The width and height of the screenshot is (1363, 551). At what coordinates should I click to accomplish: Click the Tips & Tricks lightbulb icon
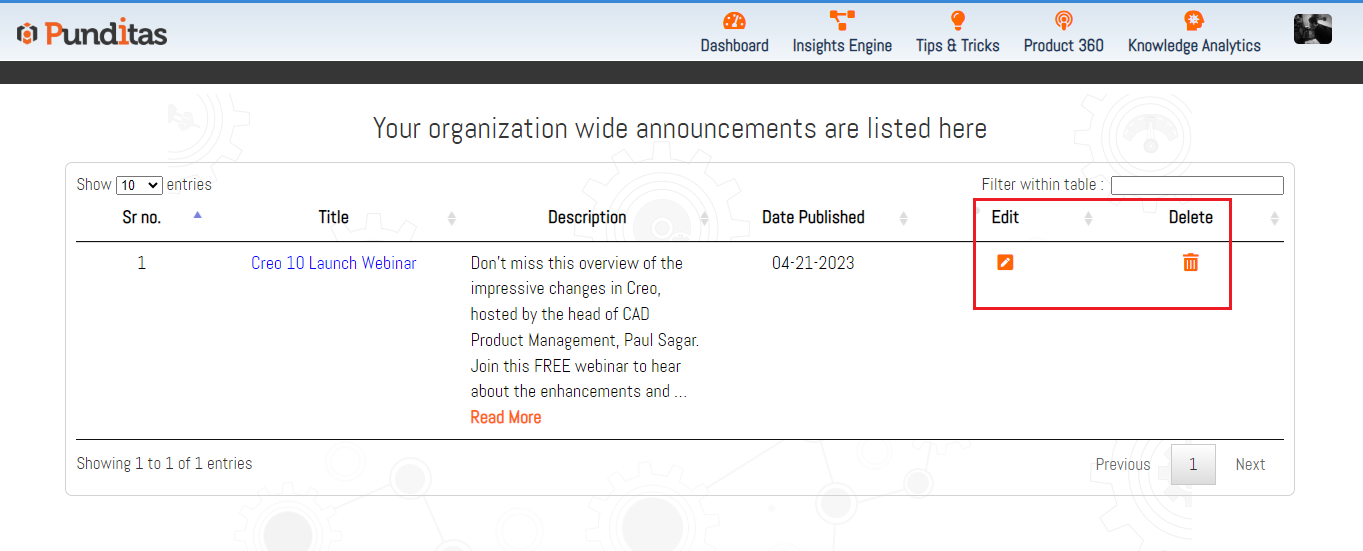pos(957,21)
